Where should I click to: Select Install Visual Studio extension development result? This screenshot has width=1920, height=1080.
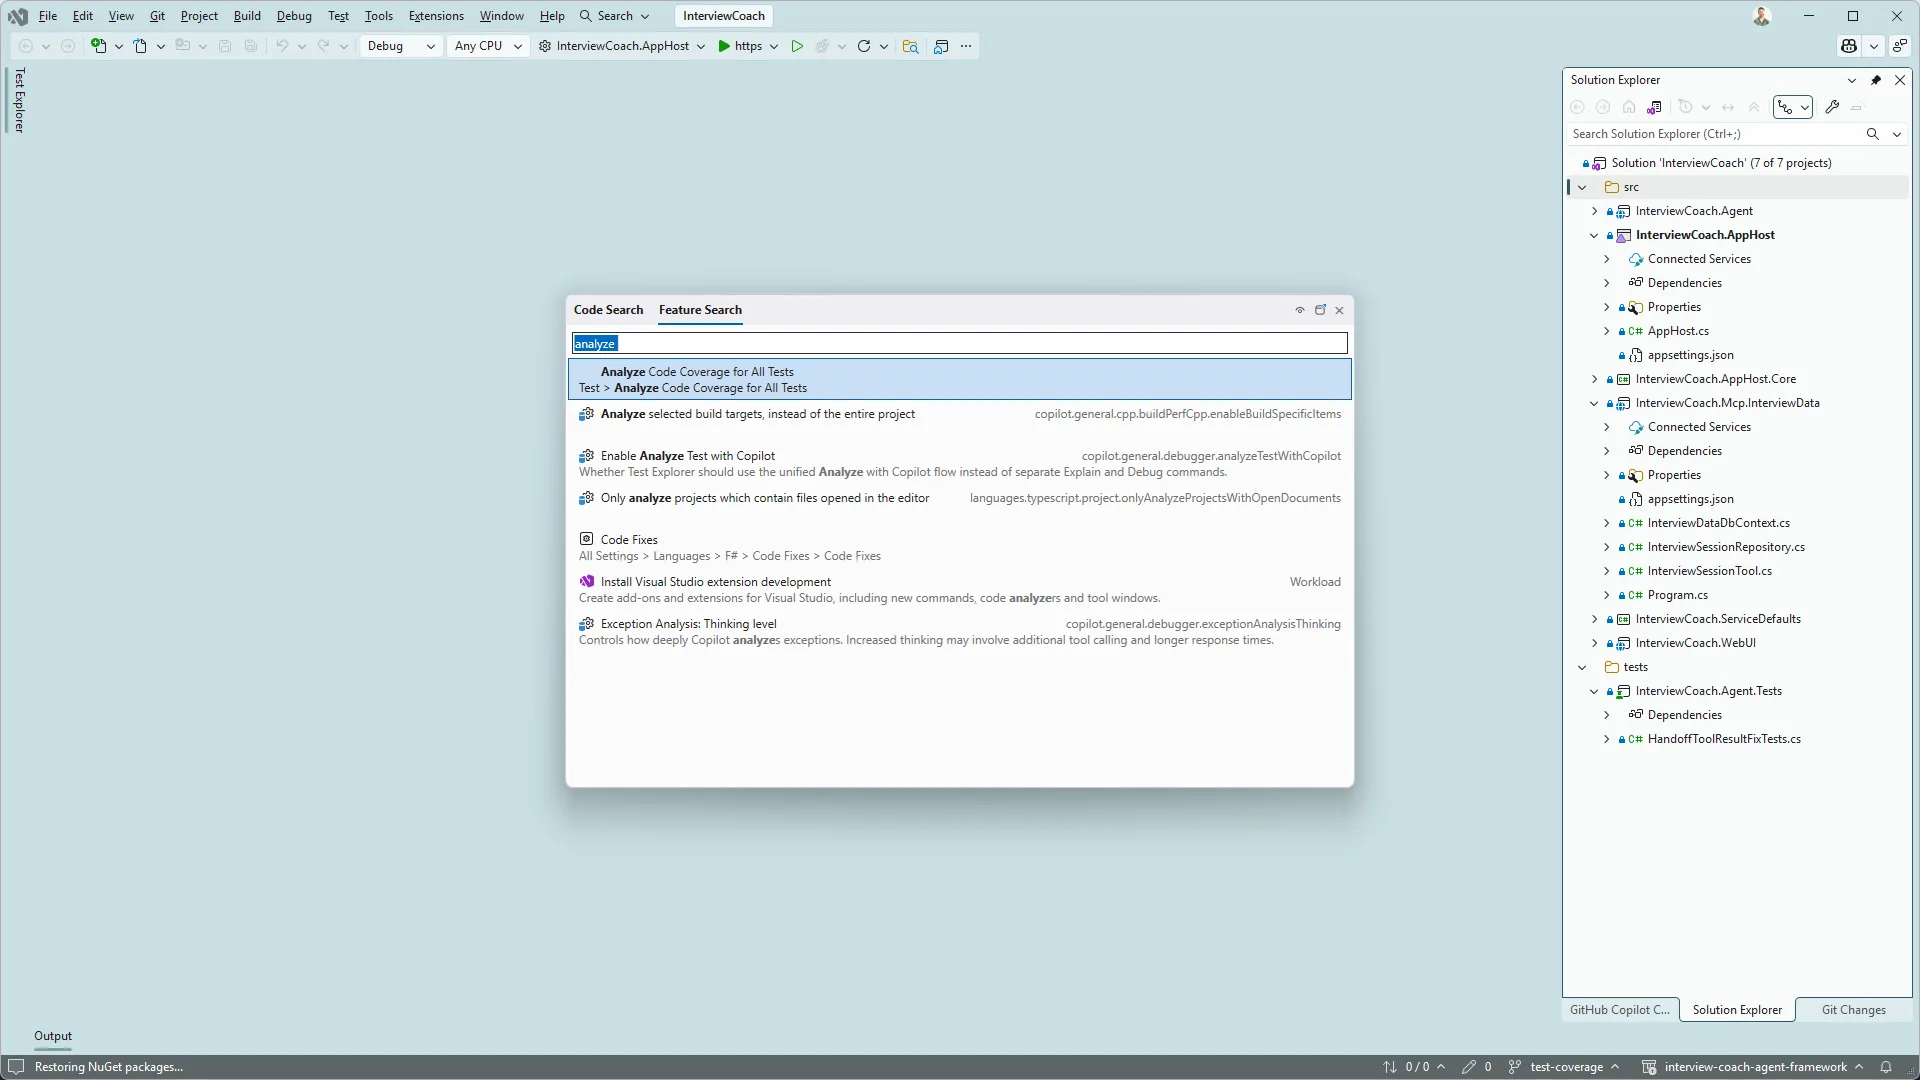pos(959,590)
